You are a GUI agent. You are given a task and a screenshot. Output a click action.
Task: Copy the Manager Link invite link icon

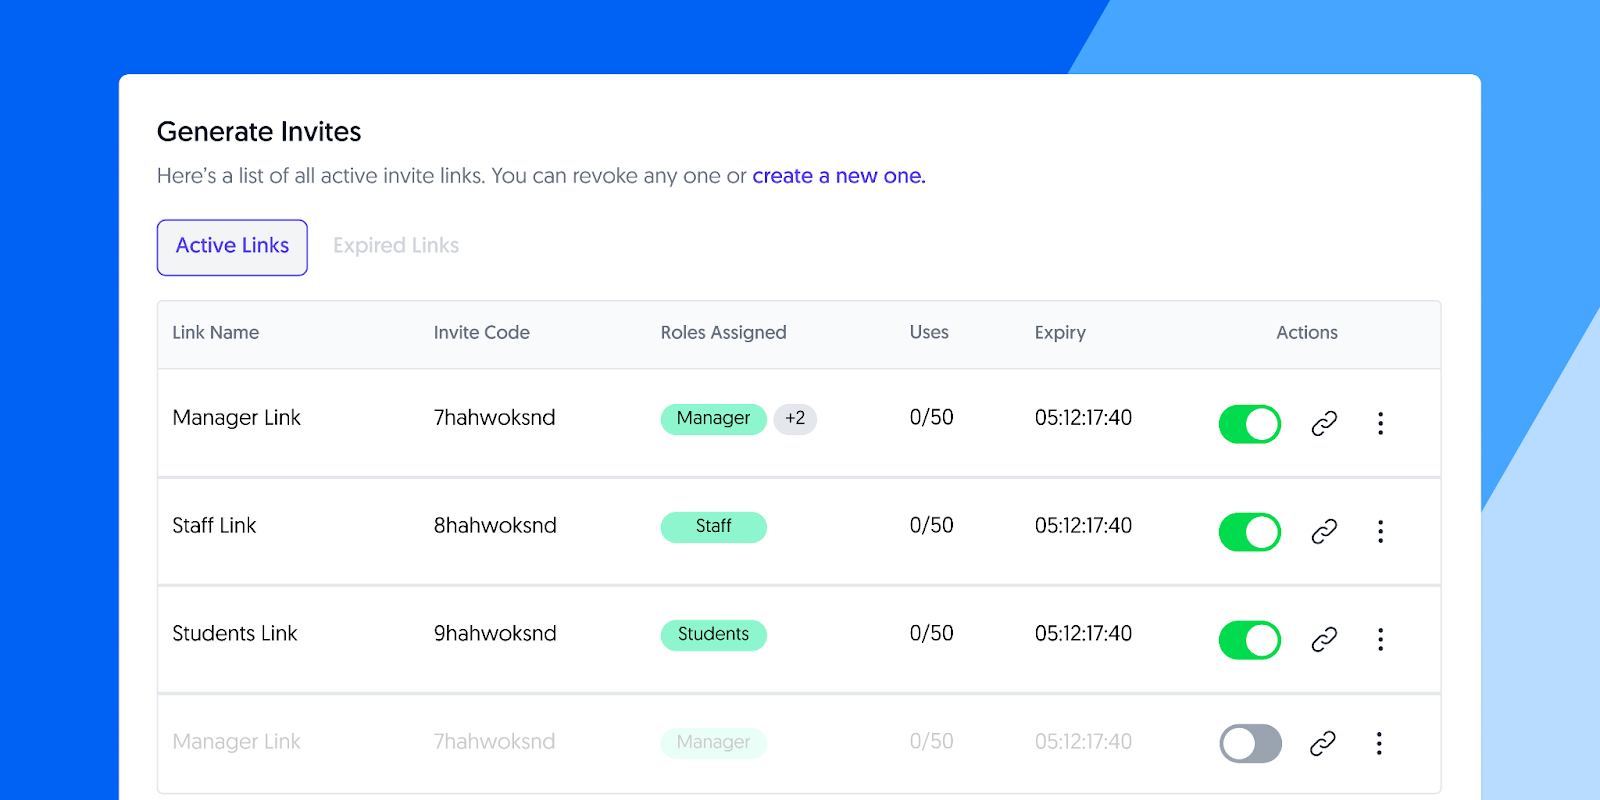pyautogui.click(x=1324, y=424)
